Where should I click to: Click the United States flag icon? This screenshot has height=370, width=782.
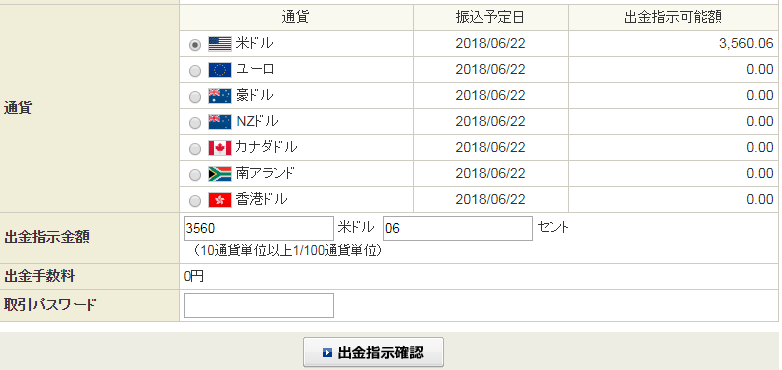(220, 44)
